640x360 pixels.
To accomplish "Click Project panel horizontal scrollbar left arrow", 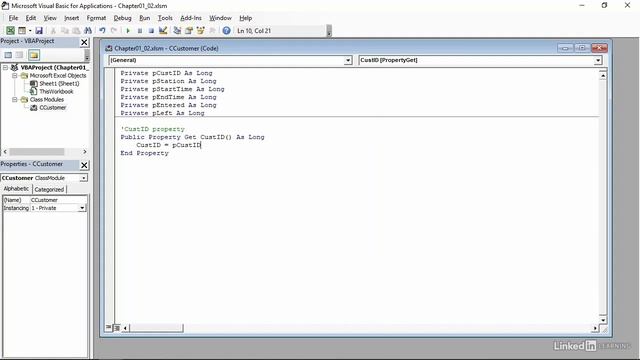I will 5,152.
